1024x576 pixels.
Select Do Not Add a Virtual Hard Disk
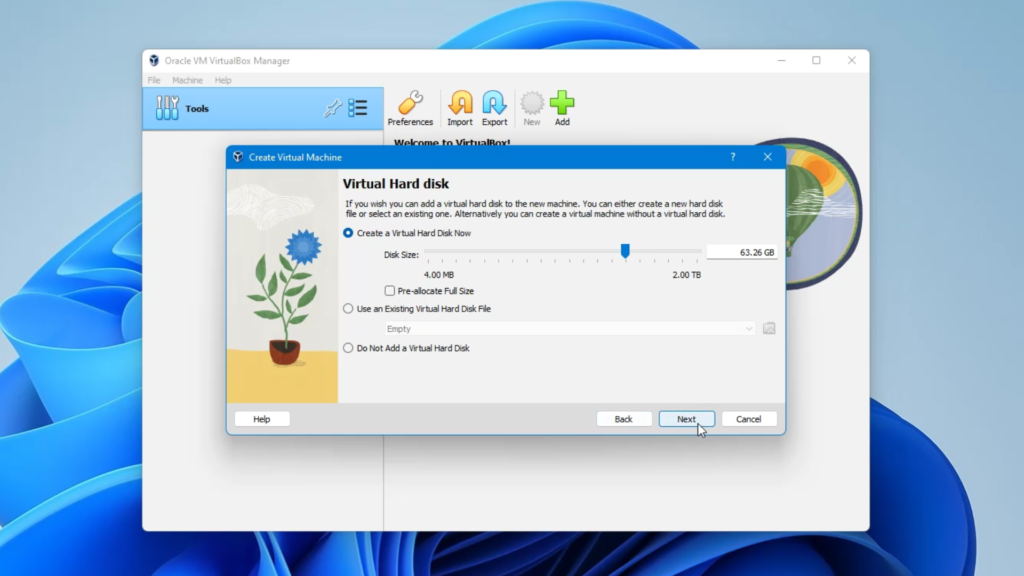point(406,348)
